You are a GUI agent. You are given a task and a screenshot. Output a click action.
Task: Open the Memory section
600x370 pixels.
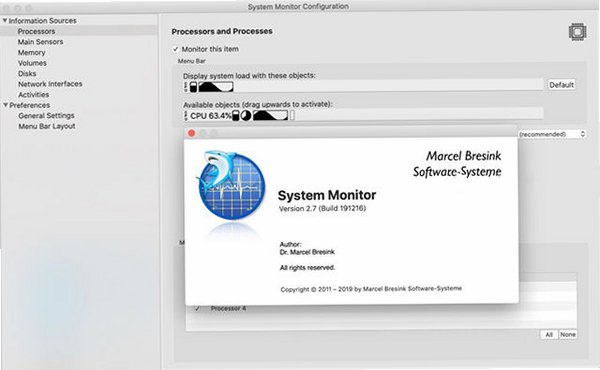31,52
